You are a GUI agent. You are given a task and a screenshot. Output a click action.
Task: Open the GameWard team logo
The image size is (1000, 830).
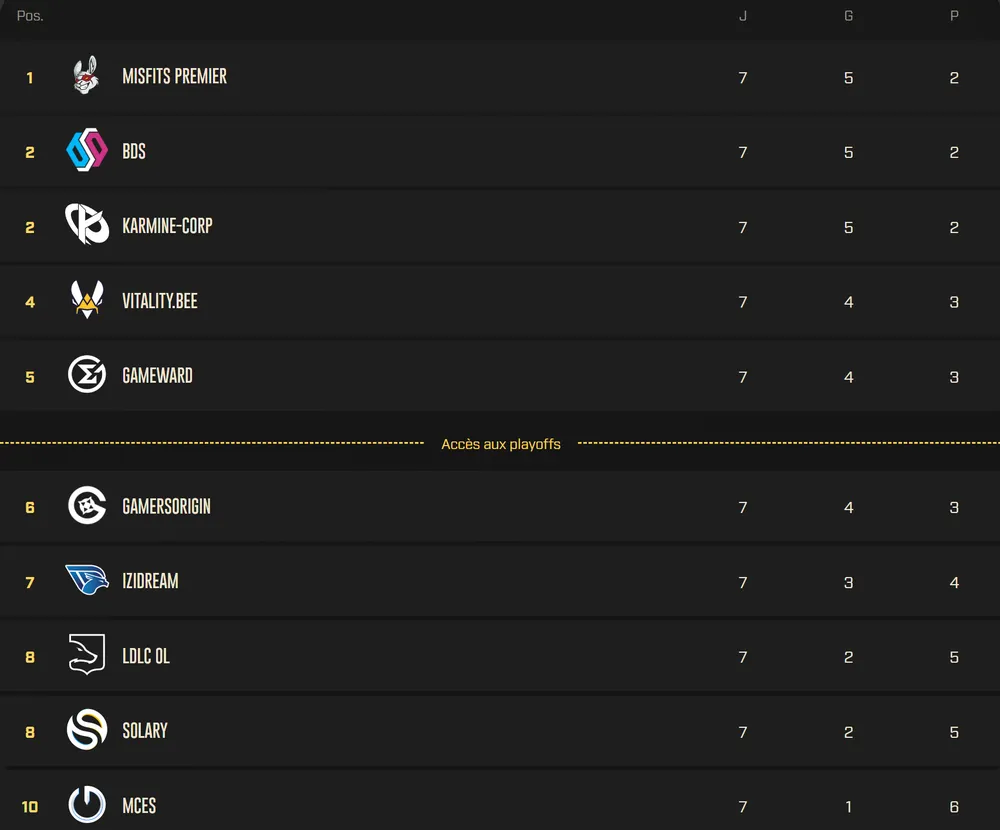coord(87,375)
